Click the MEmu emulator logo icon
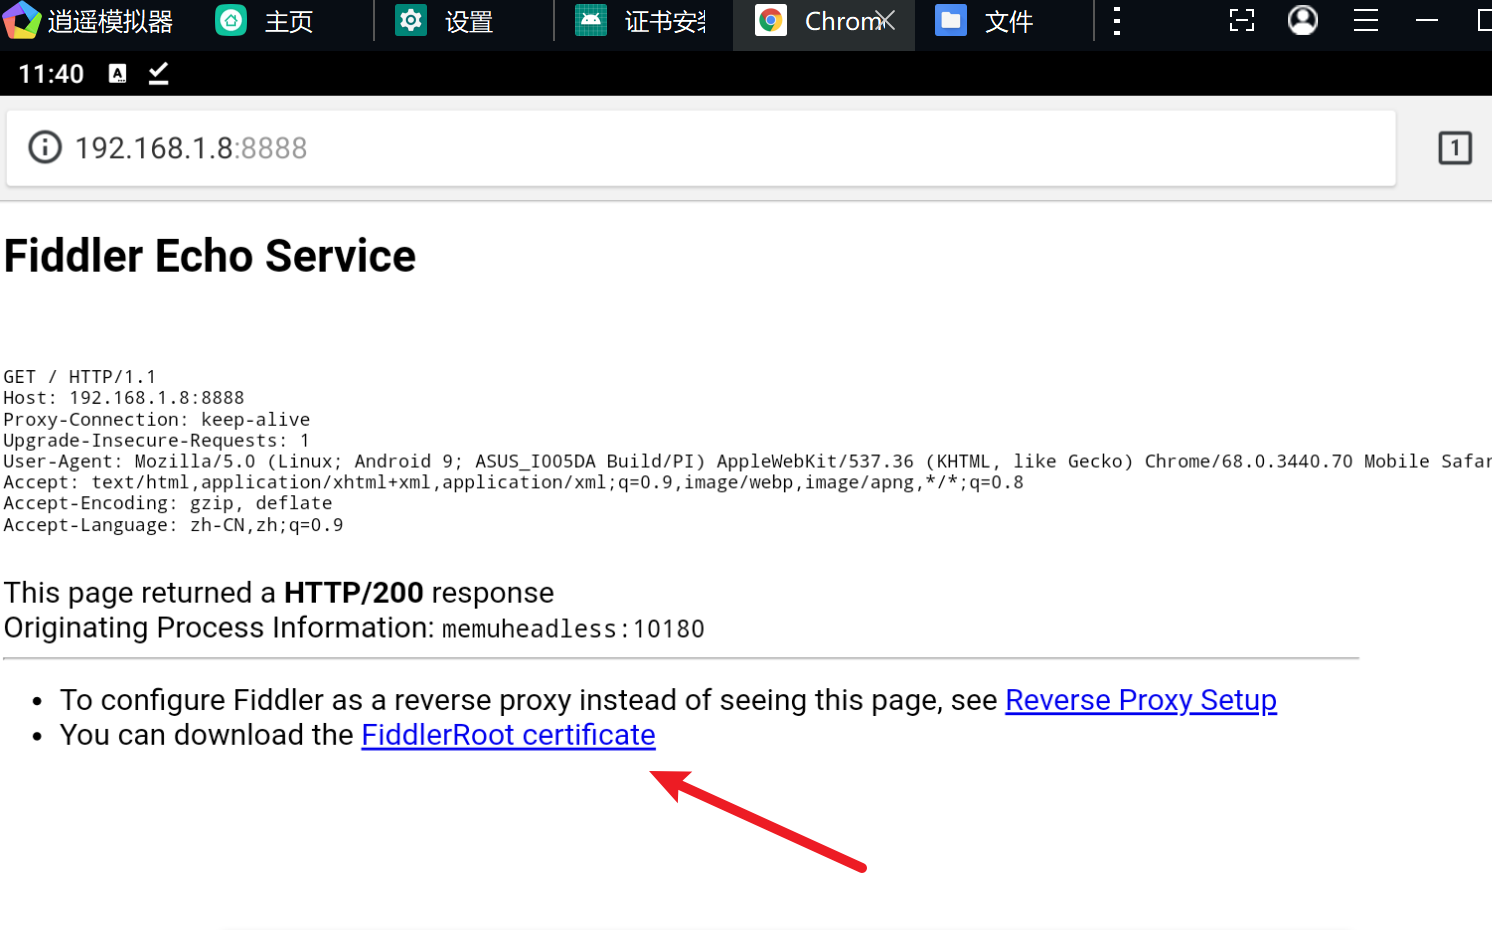This screenshot has height=930, width=1492. pyautogui.click(x=21, y=20)
